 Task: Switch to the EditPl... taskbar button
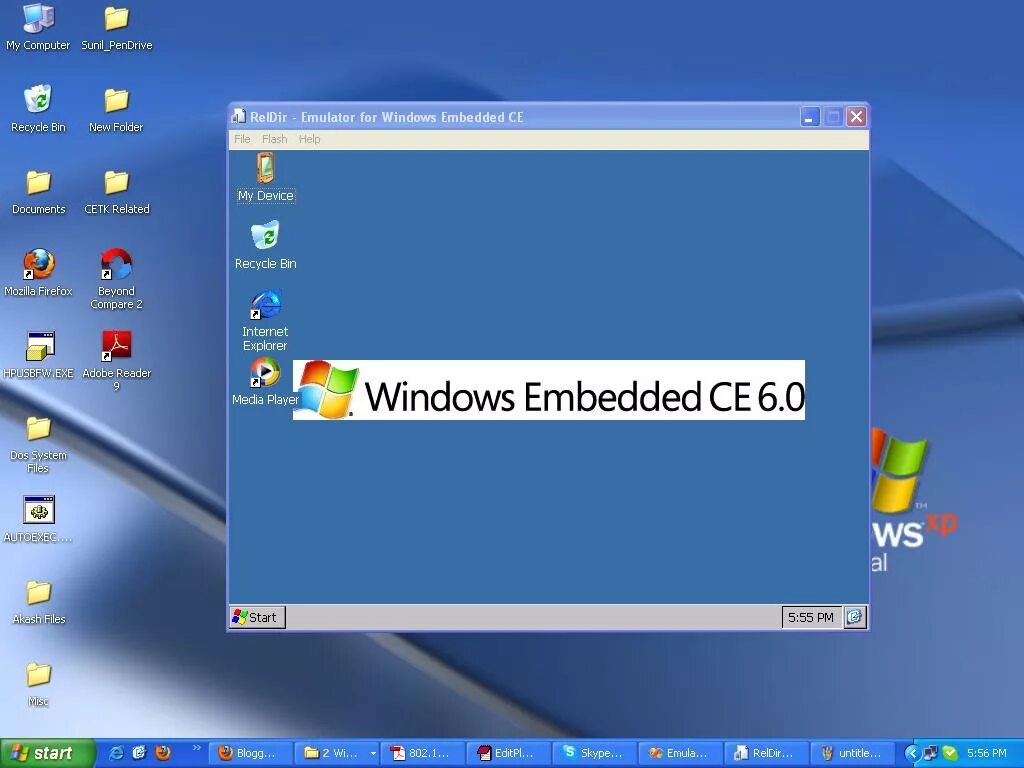508,753
